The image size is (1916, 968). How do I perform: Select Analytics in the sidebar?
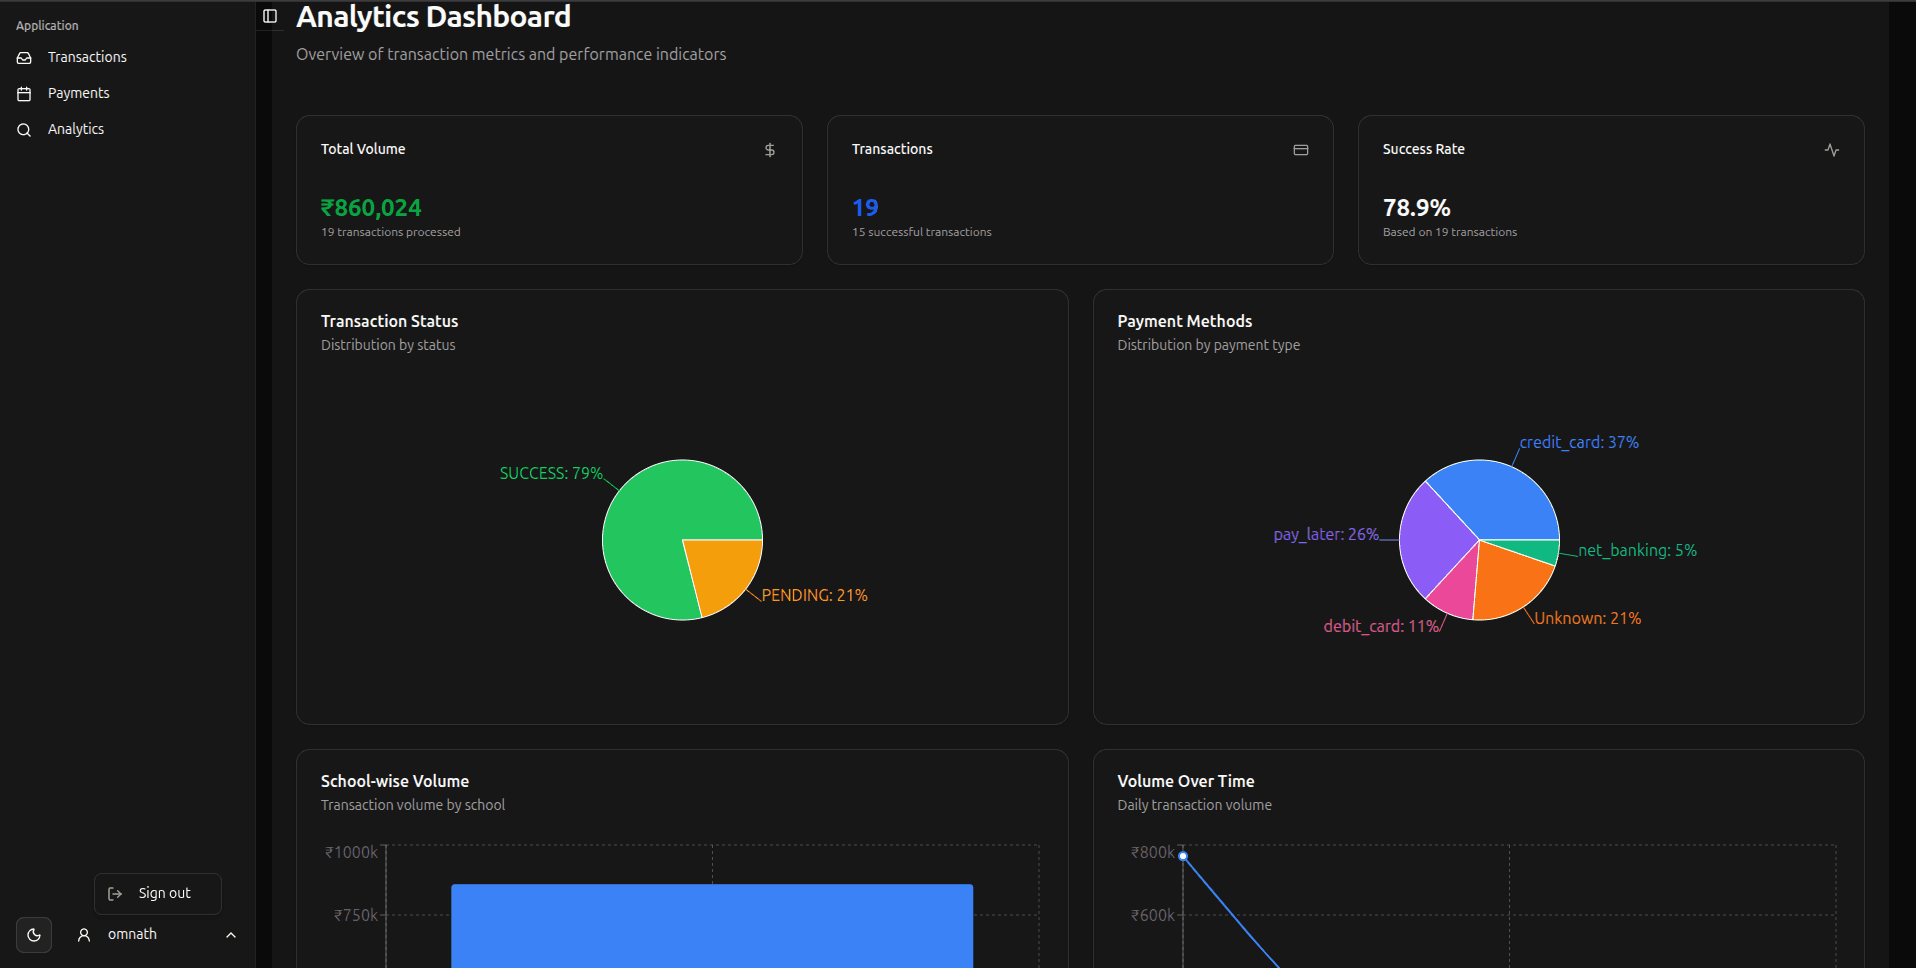[x=75, y=129]
